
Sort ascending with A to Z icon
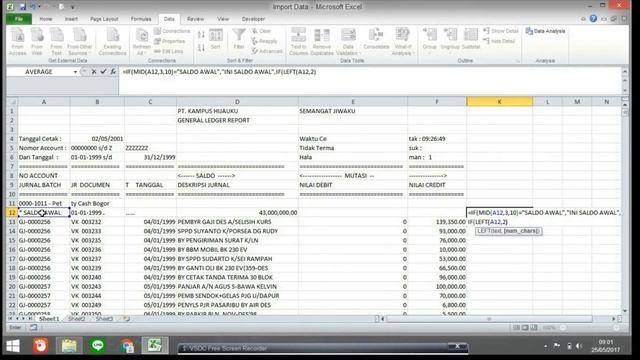coord(201,35)
